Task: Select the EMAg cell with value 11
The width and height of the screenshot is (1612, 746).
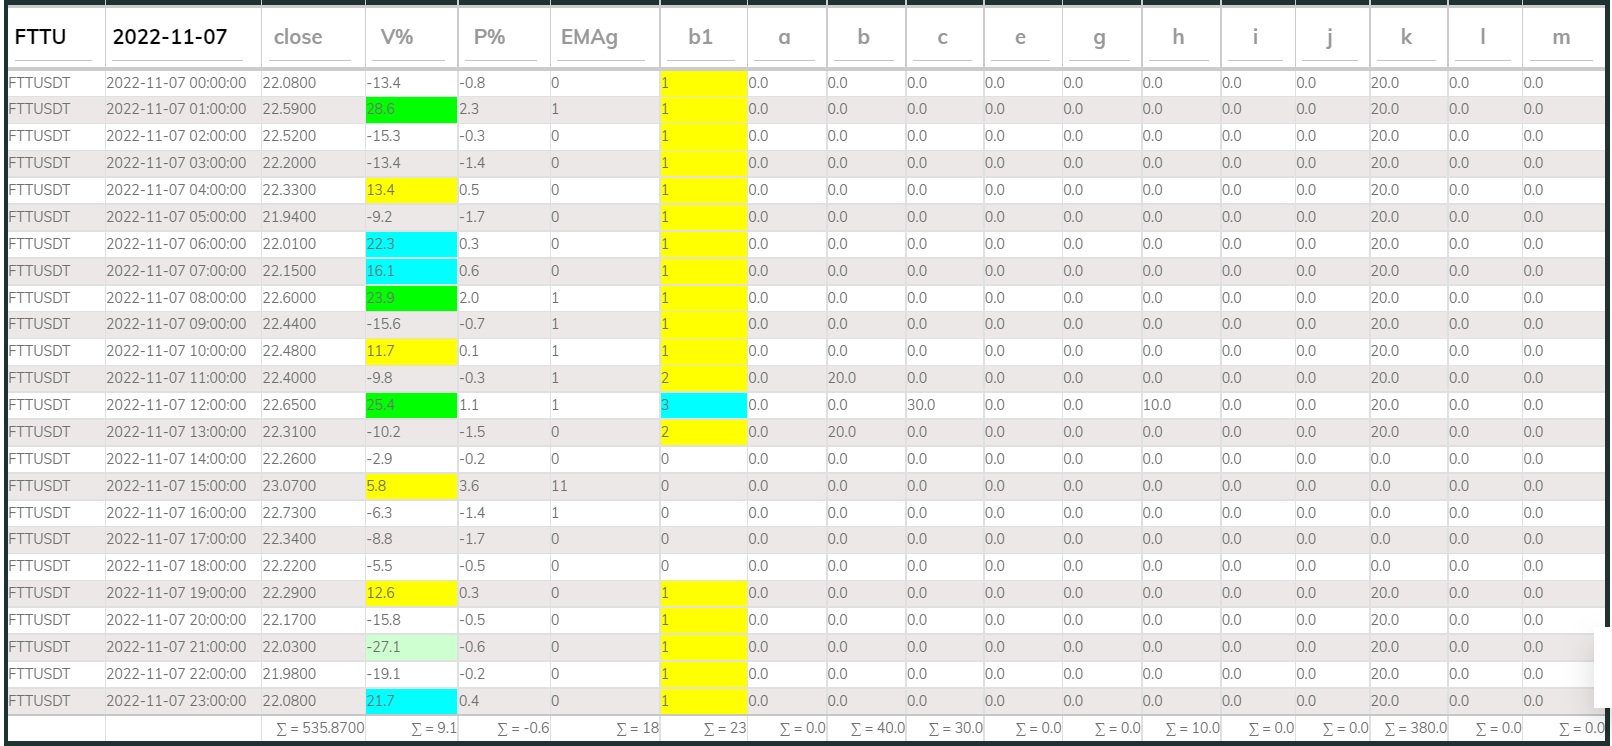Action: (x=559, y=486)
